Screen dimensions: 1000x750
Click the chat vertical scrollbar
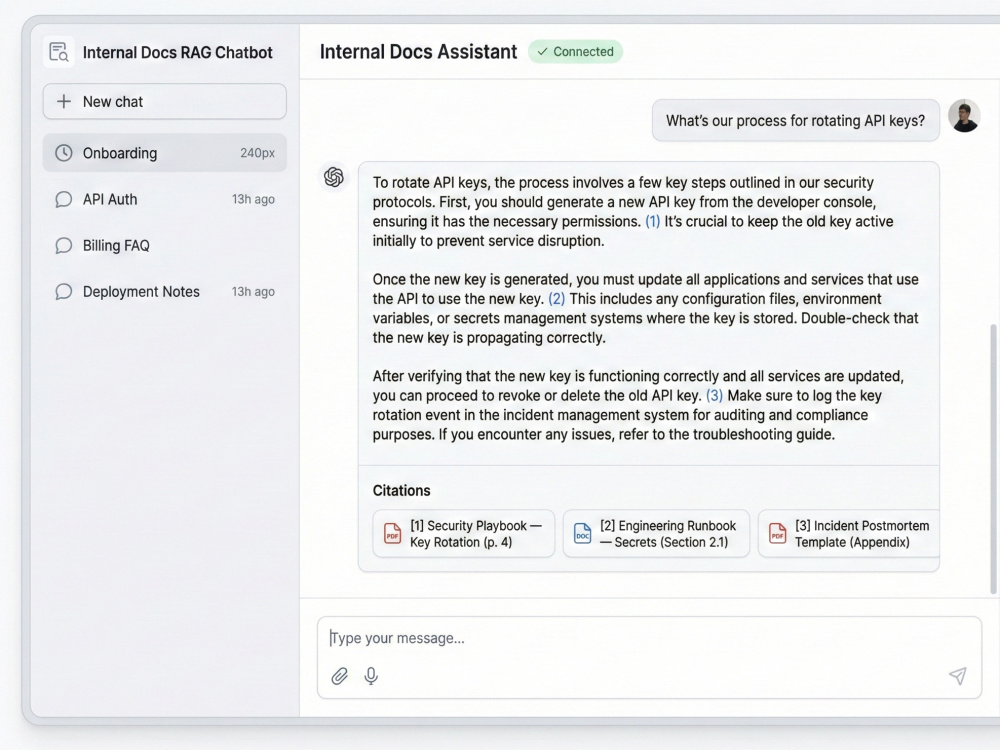[993, 459]
